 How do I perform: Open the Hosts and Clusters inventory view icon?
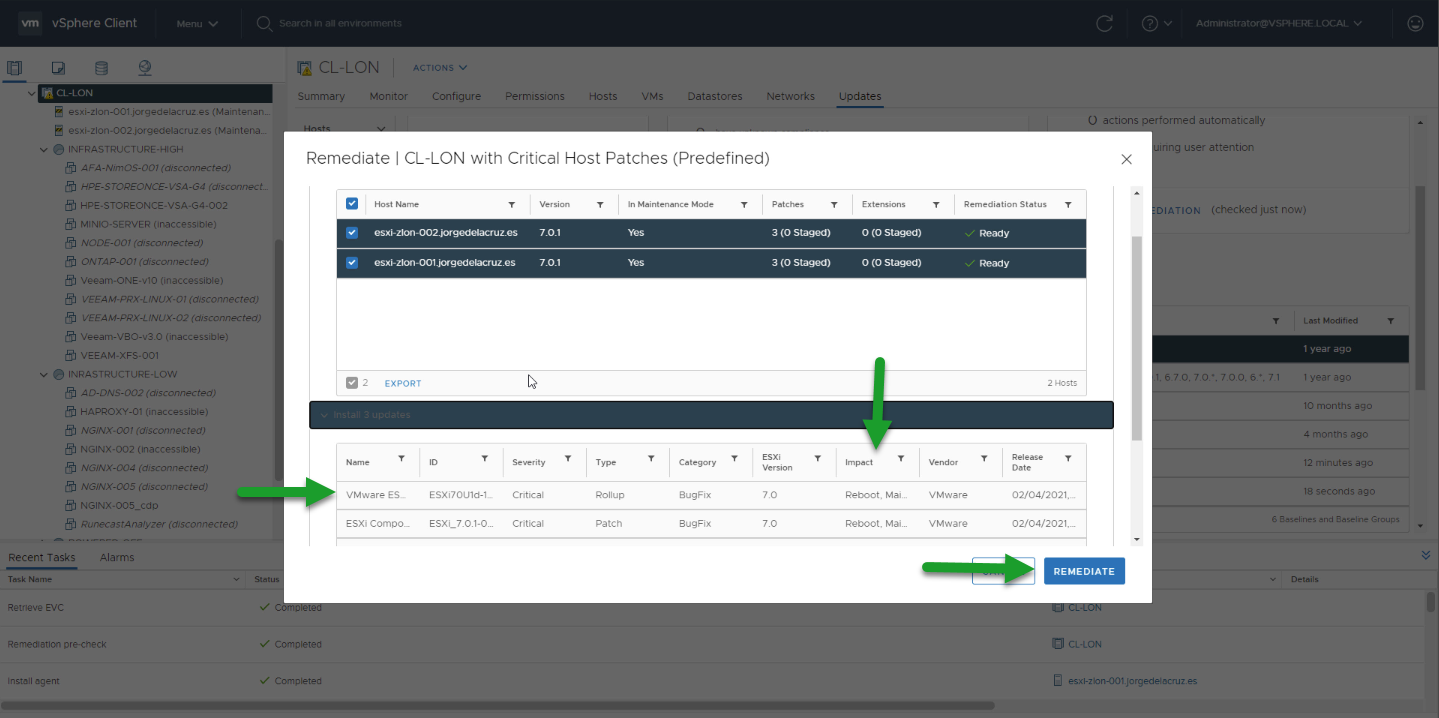[14, 68]
